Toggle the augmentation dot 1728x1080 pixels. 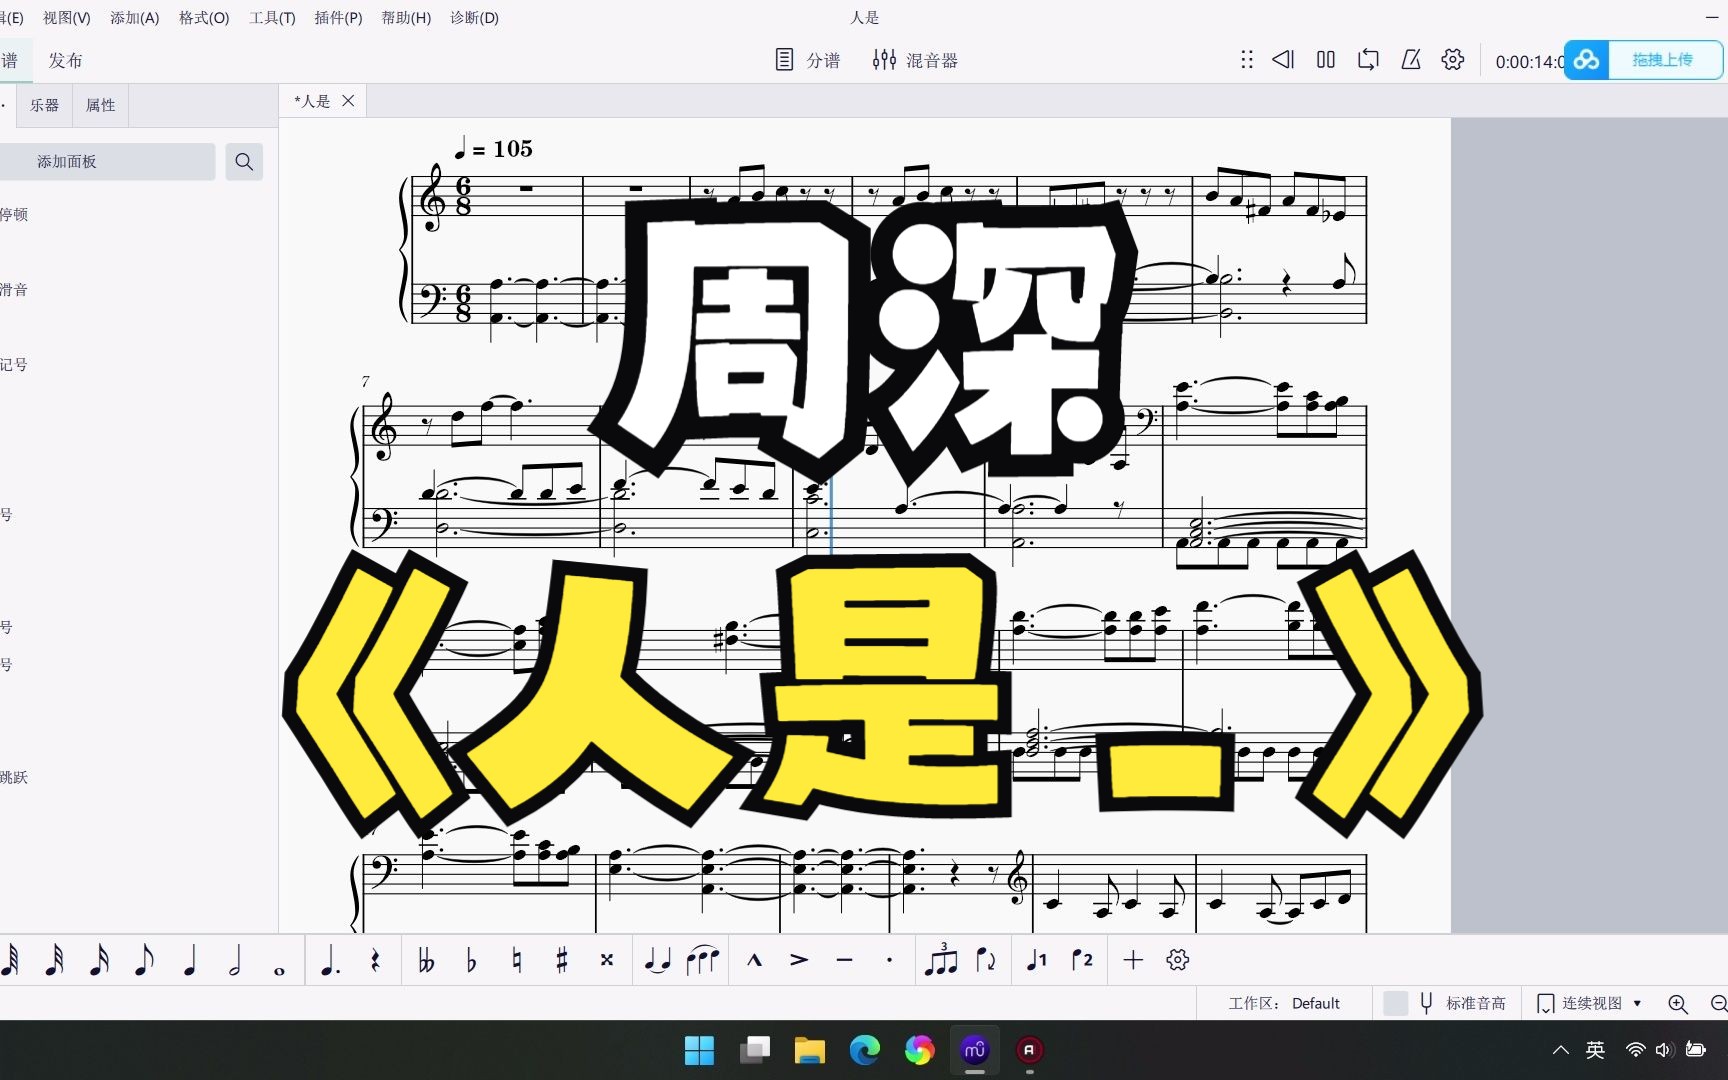[329, 960]
